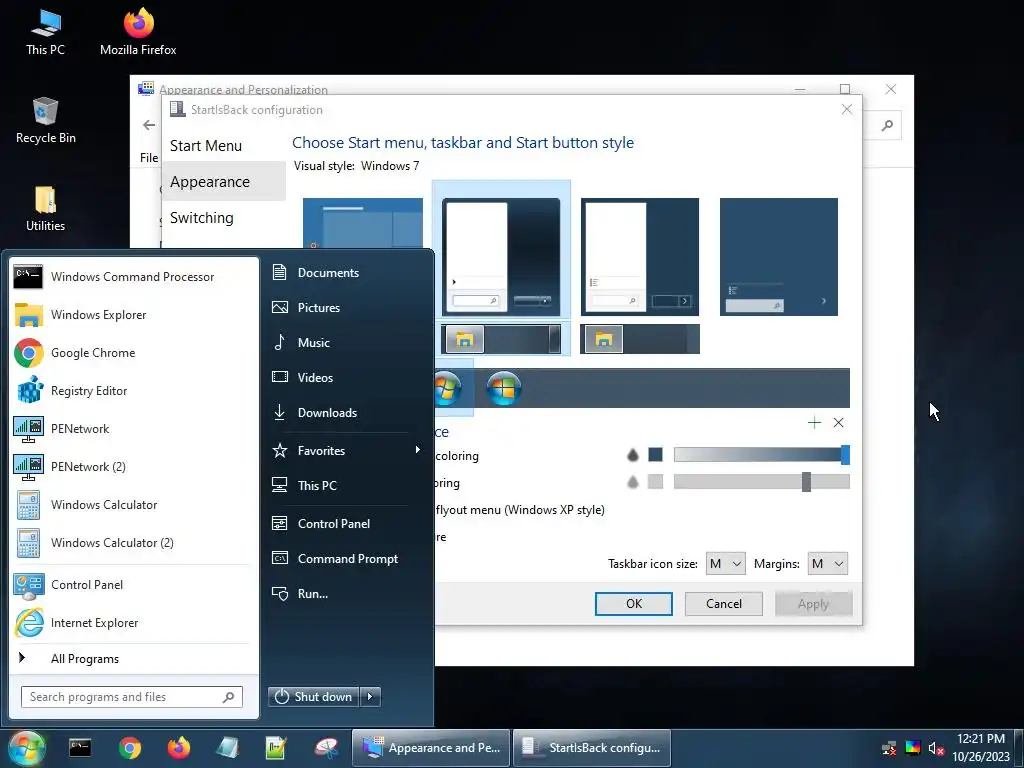
Task: Open Windows Calculator from Start menu
Action: click(133, 504)
